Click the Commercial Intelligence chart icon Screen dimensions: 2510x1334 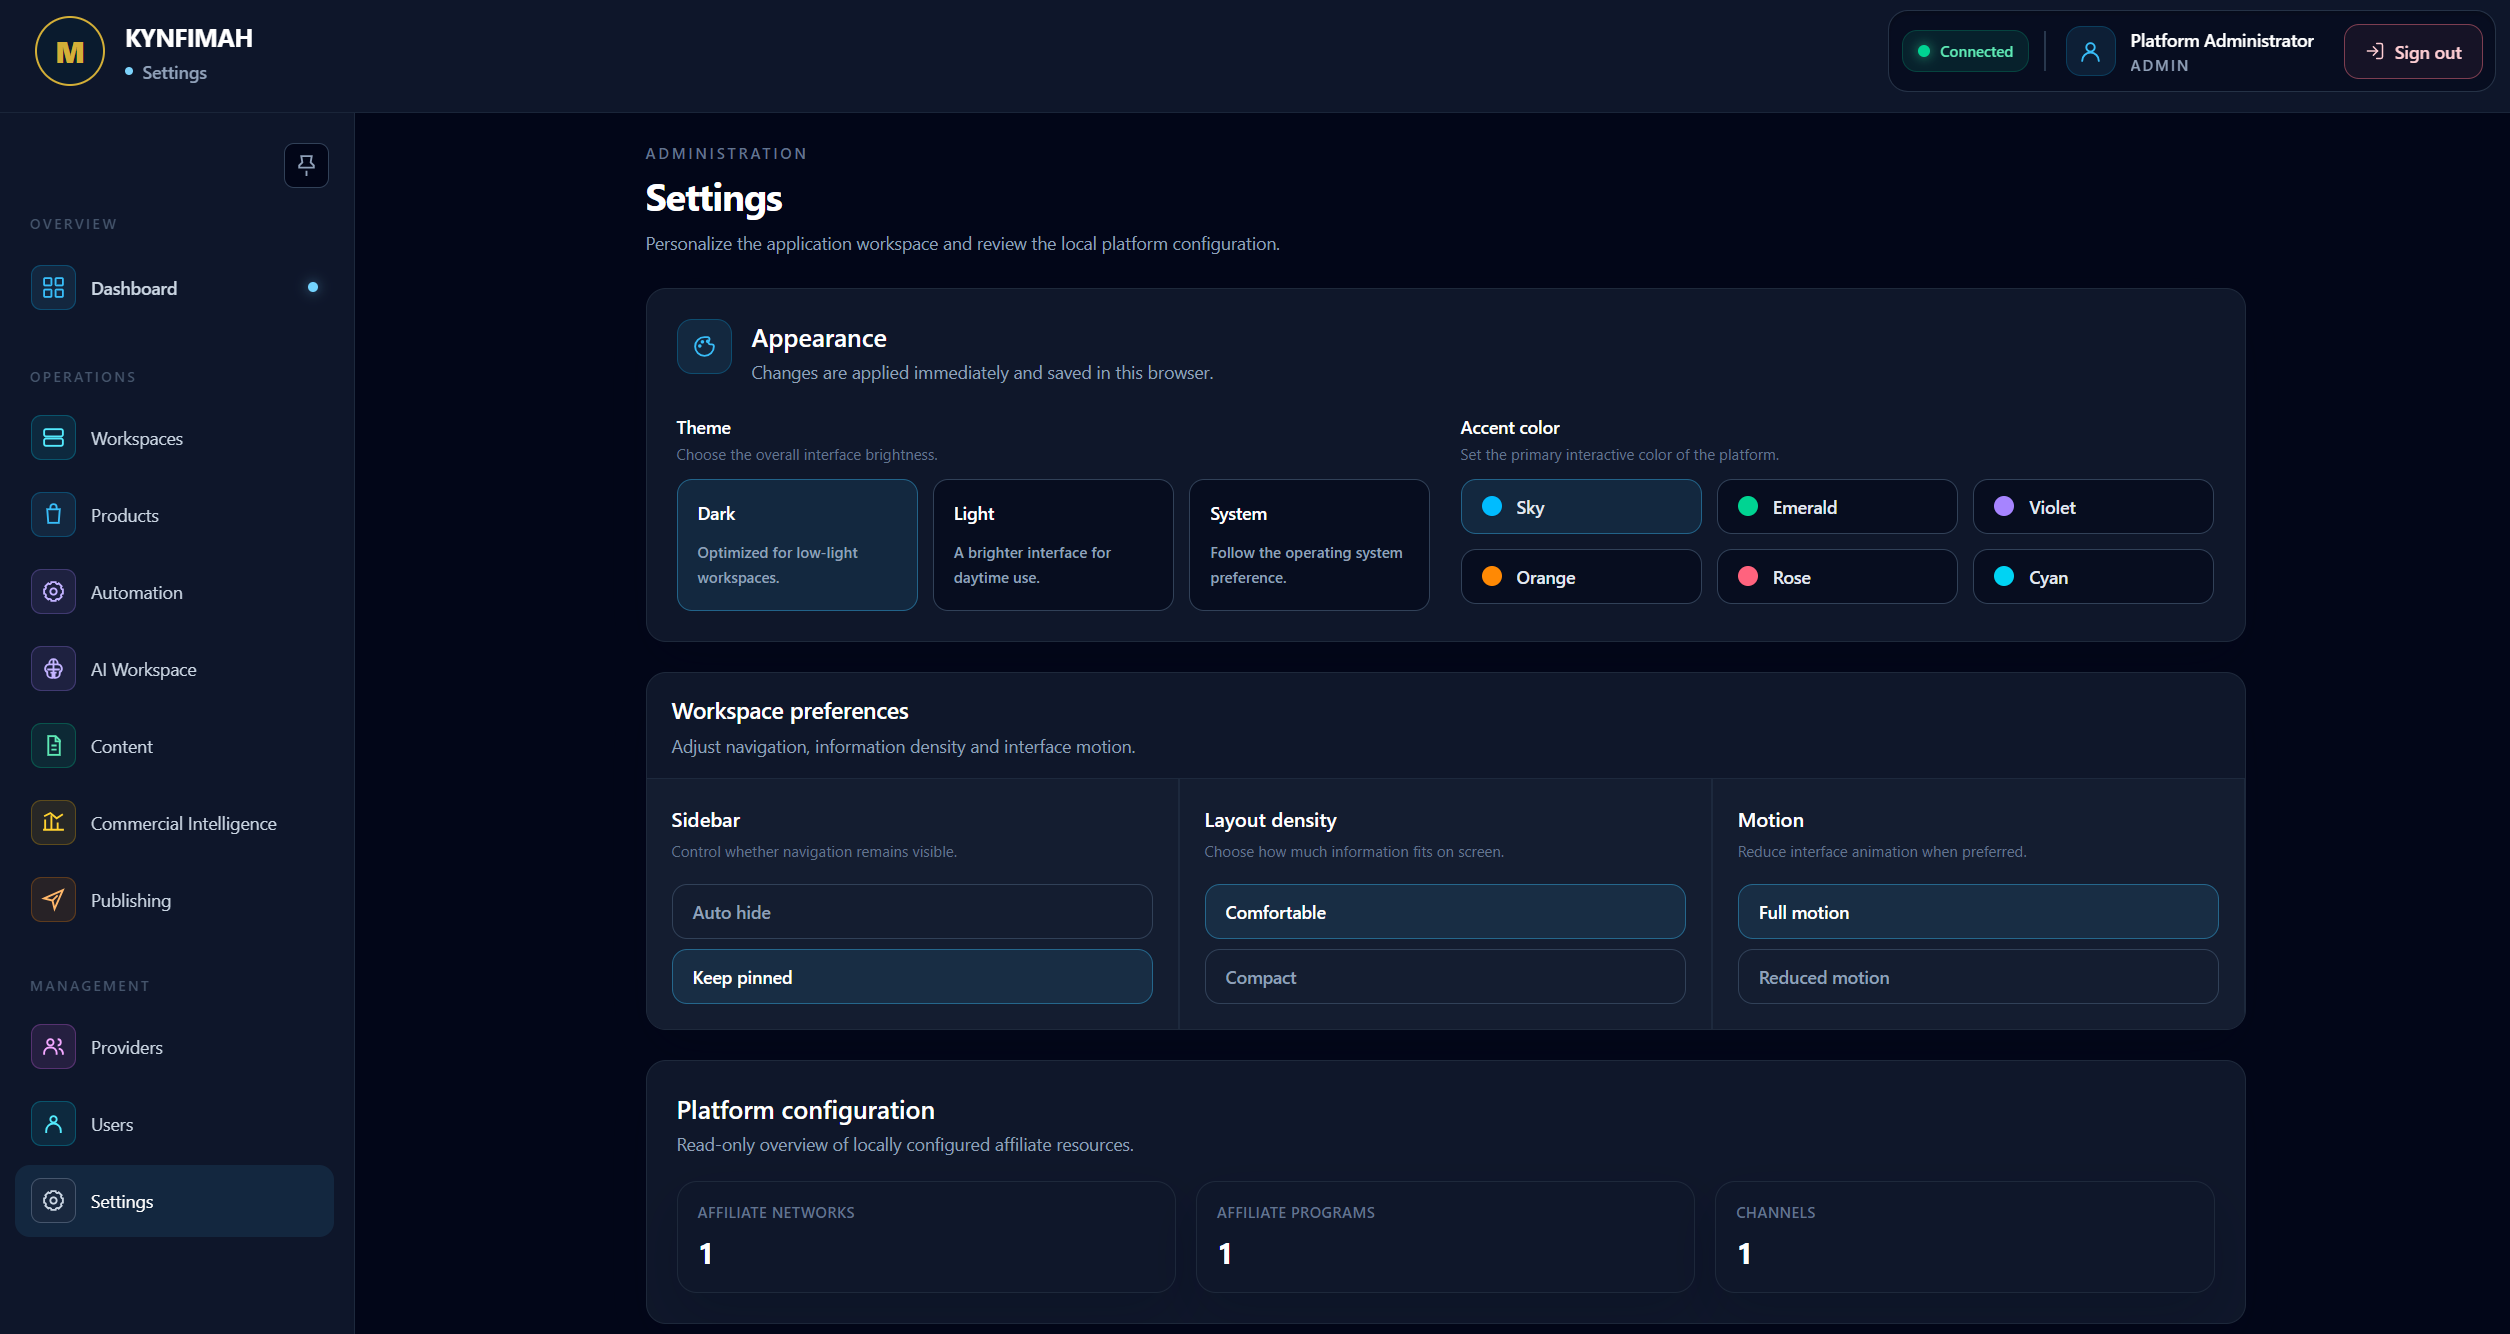pos(53,823)
